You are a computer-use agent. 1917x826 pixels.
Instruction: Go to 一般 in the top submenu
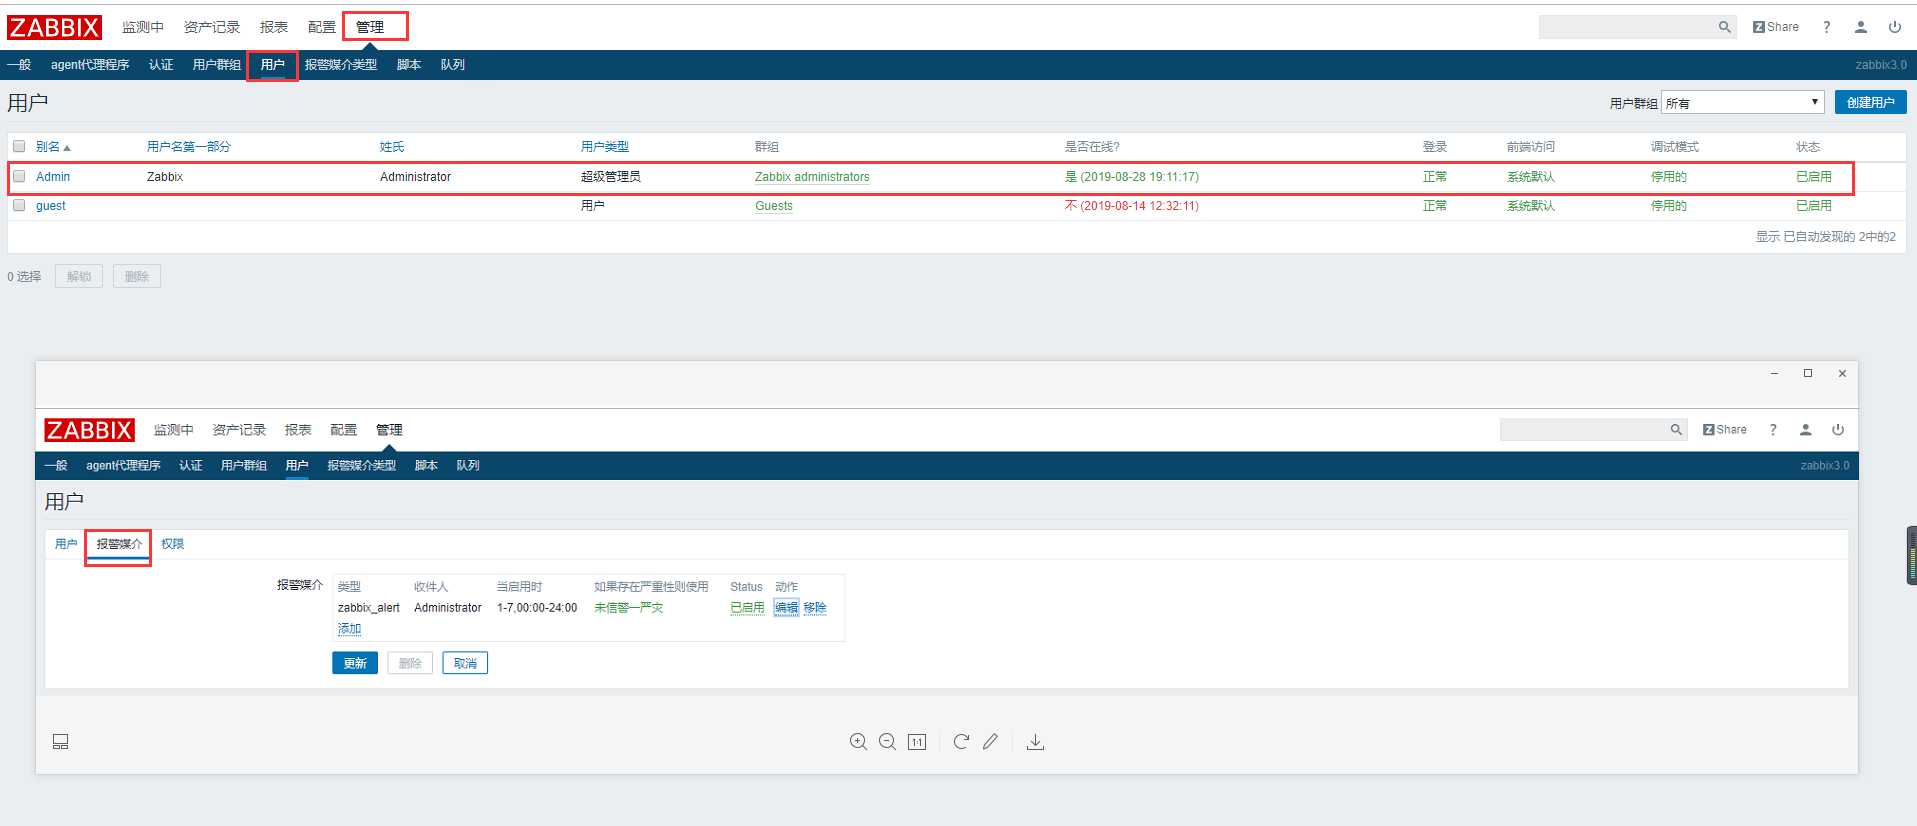click(x=19, y=65)
